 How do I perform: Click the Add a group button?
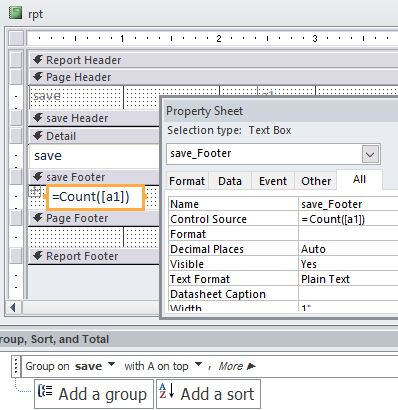pos(94,394)
